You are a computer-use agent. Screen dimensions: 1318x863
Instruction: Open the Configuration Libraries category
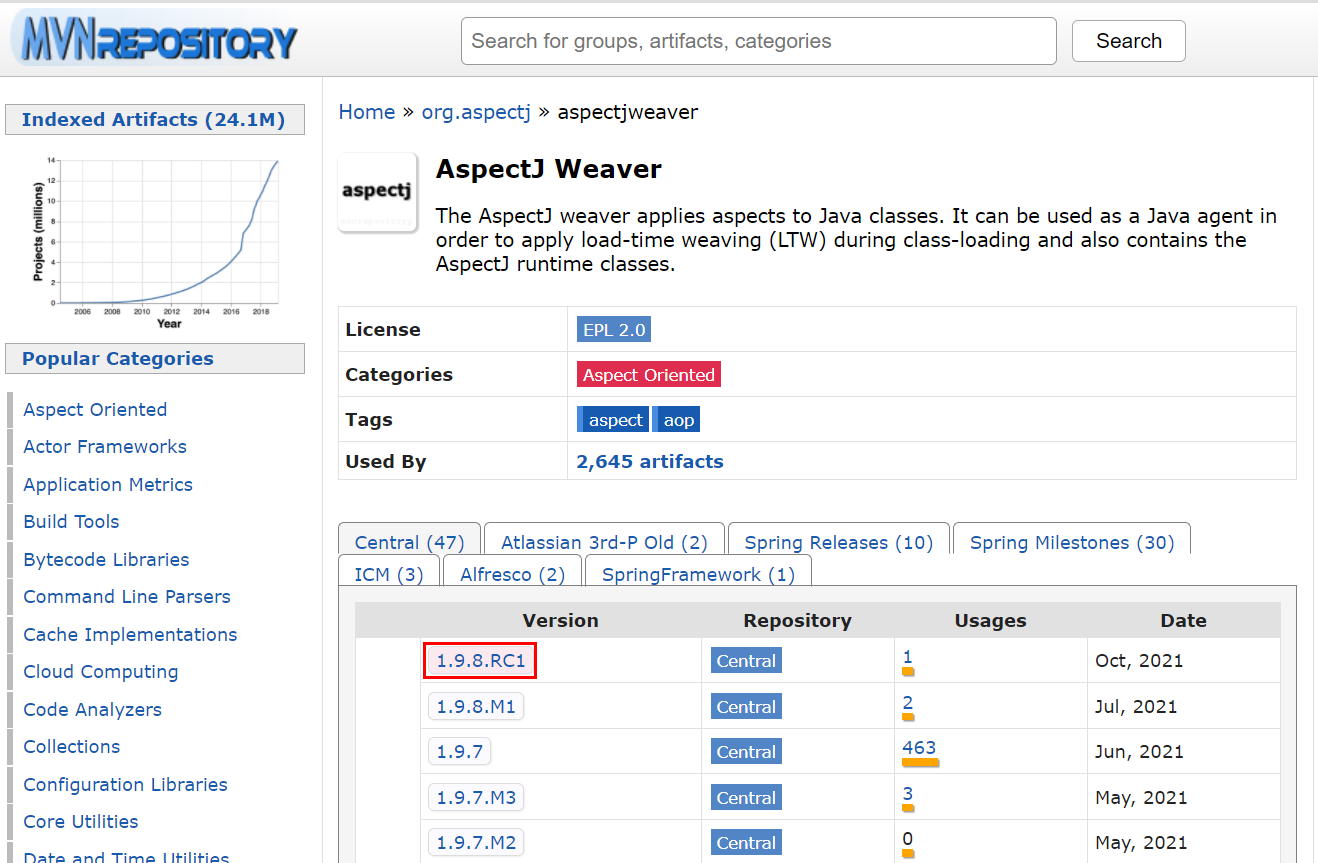pos(125,785)
